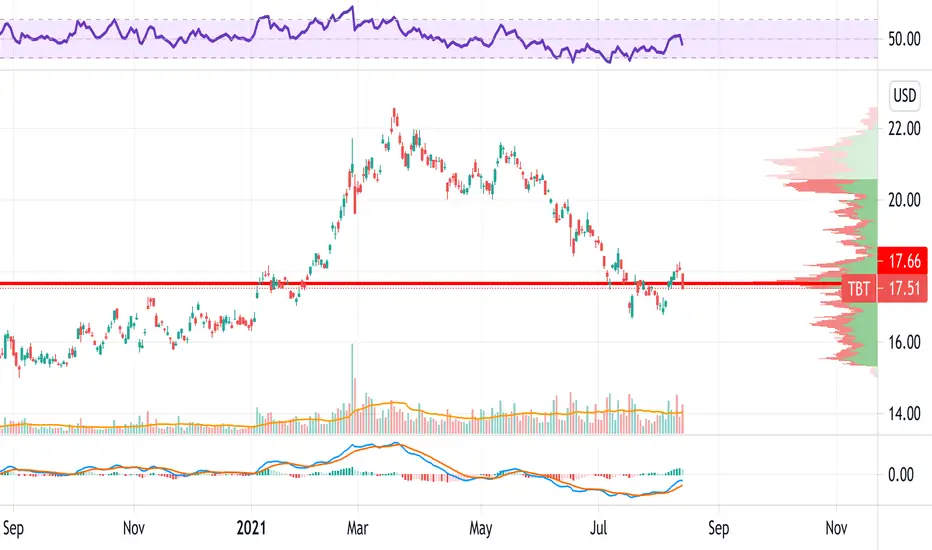Click the tallest volume spike bar
932x550 pixels.
(352, 388)
